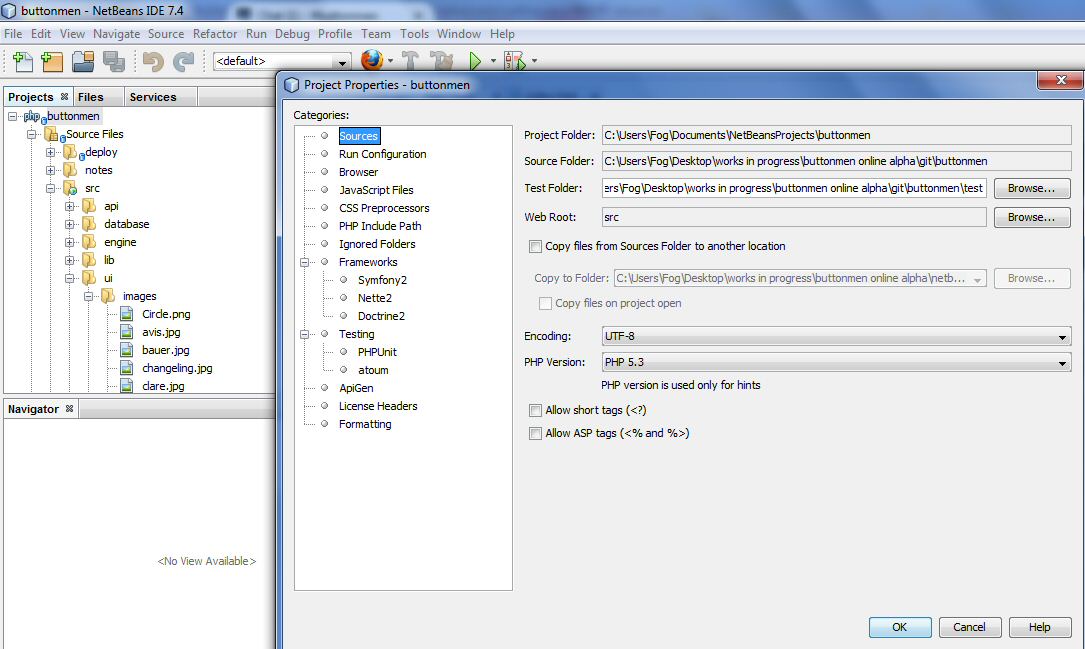This screenshot has width=1085, height=649.
Task: Expand the notes folder node
Action: (x=51, y=170)
